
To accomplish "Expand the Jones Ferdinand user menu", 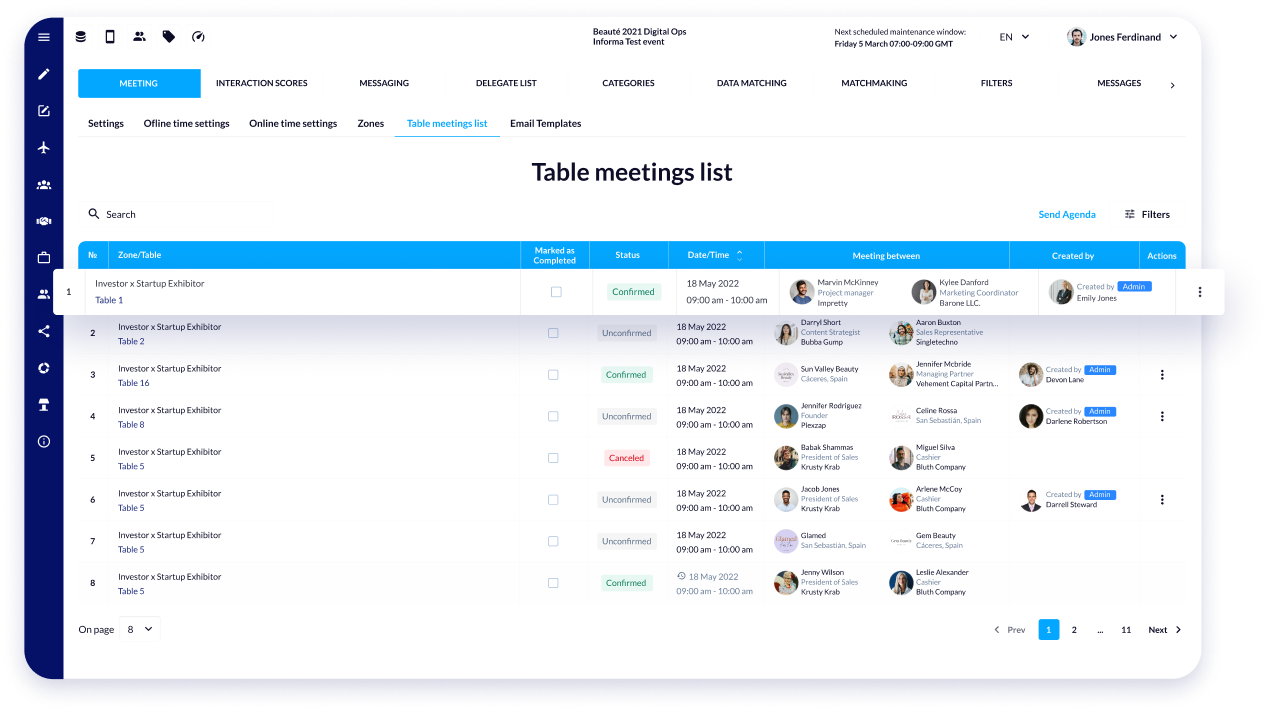I will 1122,37.
